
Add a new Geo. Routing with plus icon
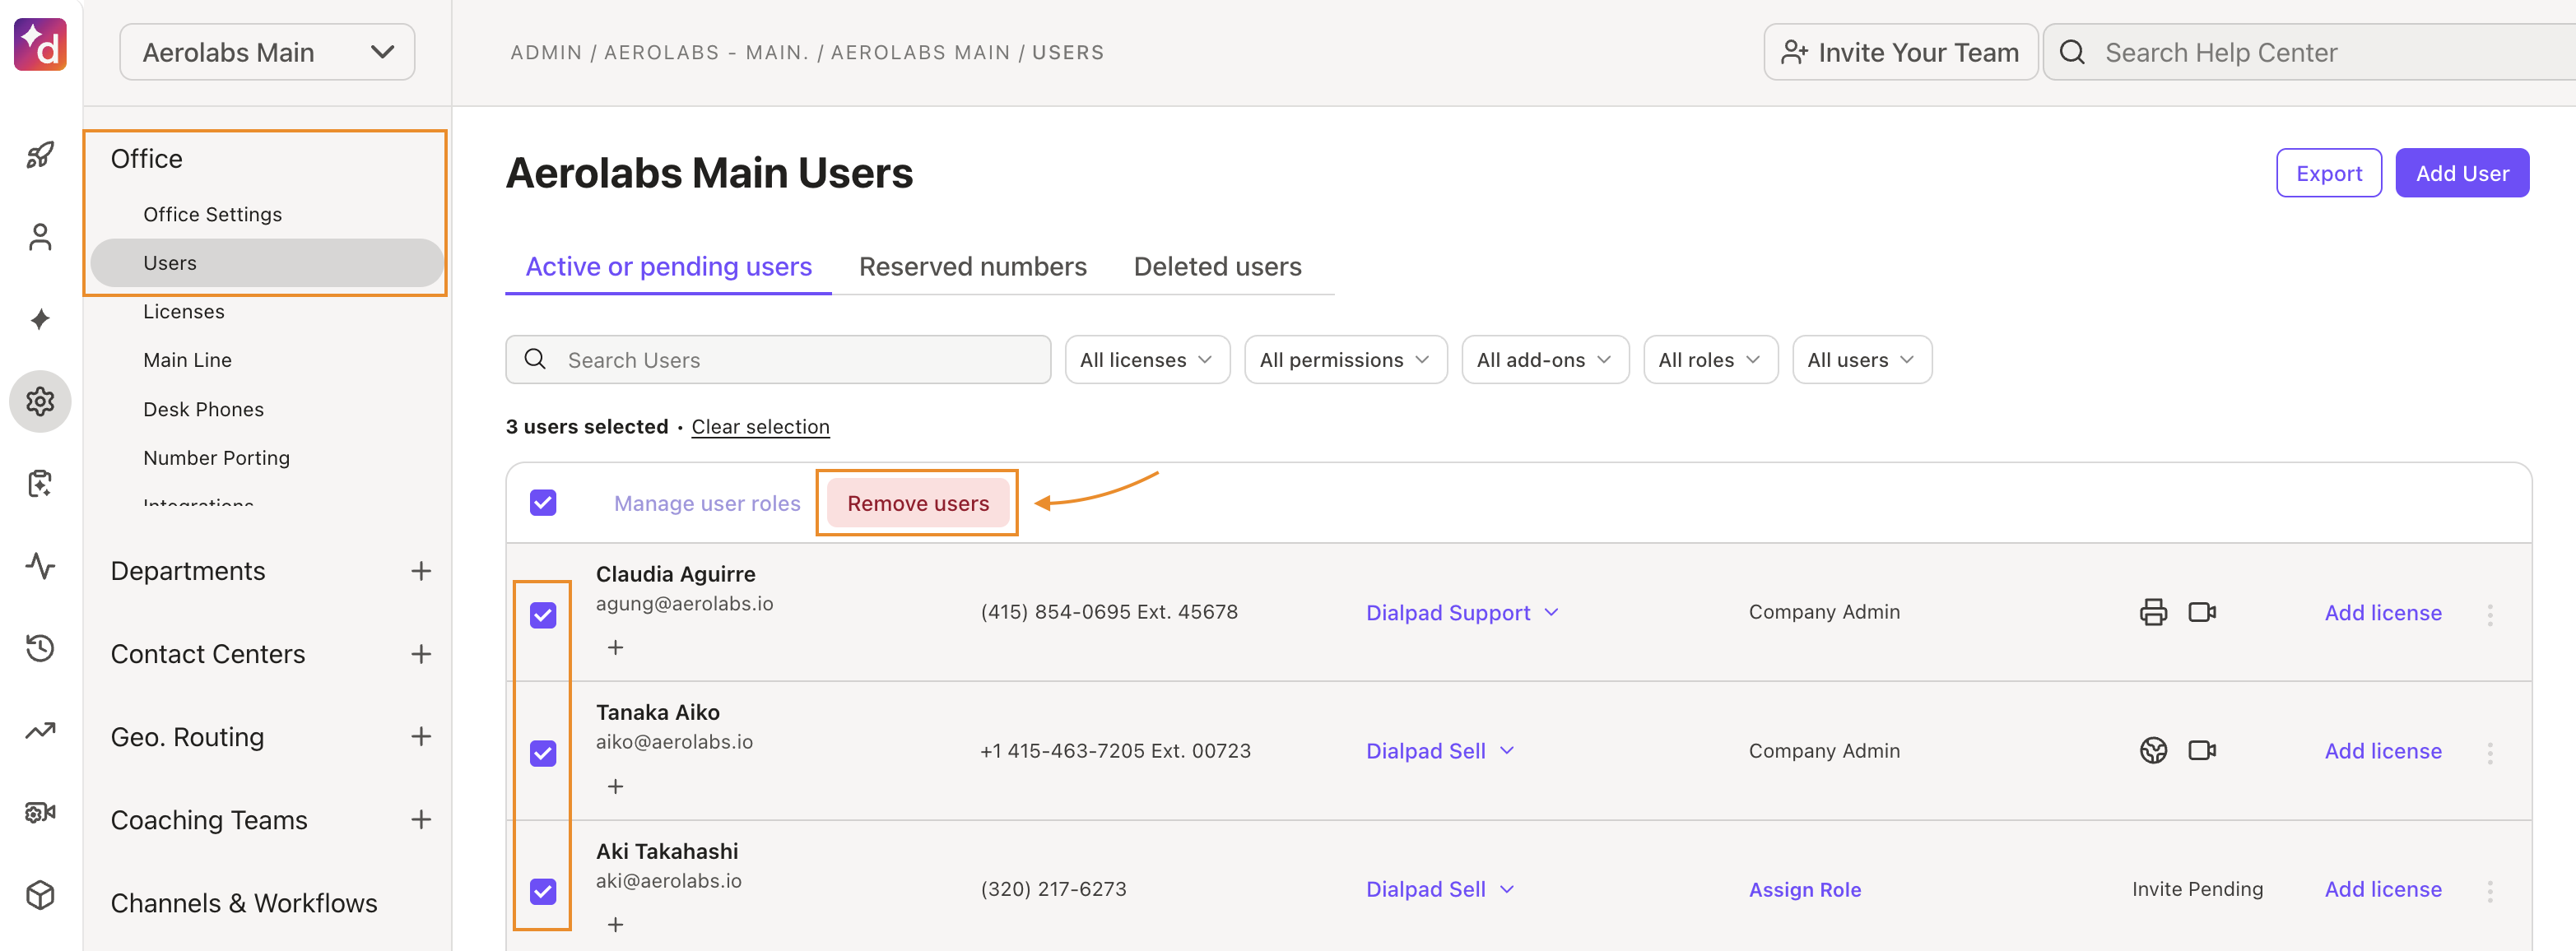click(421, 737)
